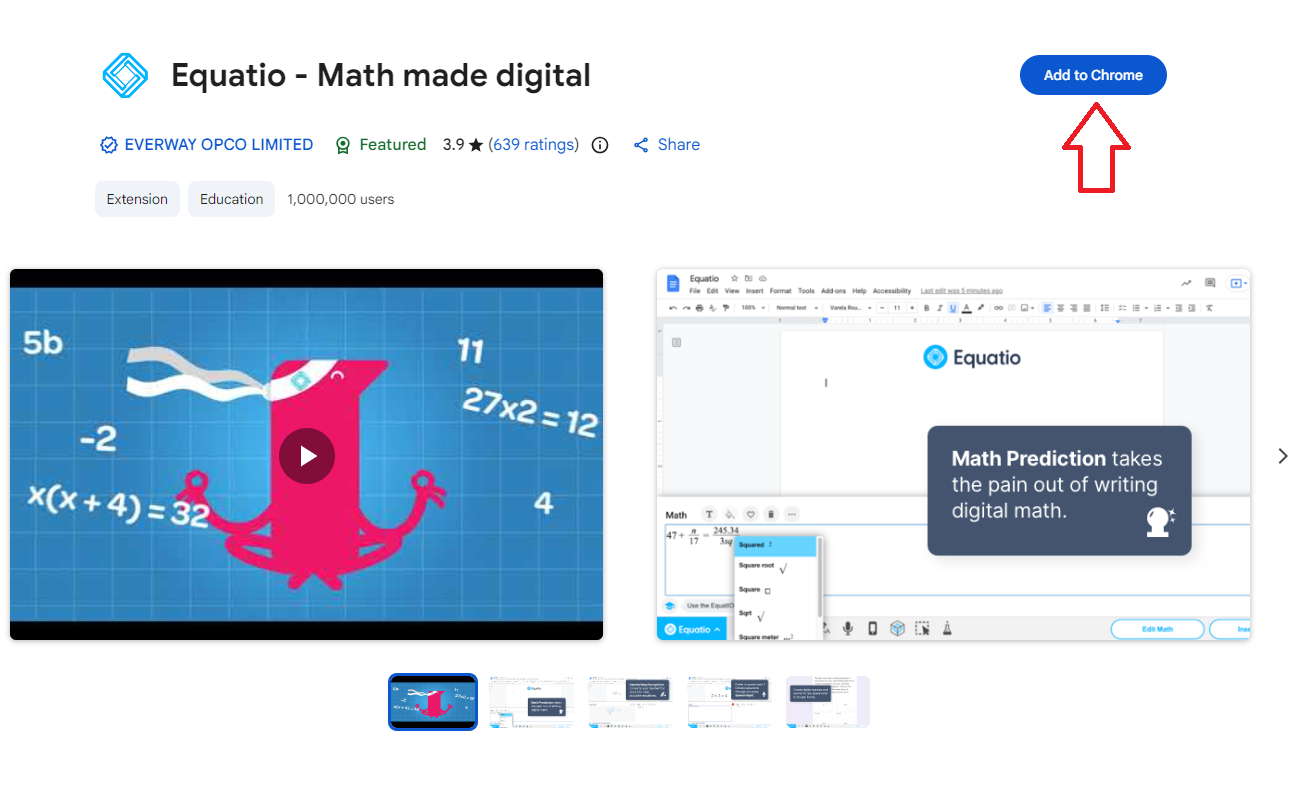
Task: Click the large Math Prediction screenshot preview
Action: point(953,454)
